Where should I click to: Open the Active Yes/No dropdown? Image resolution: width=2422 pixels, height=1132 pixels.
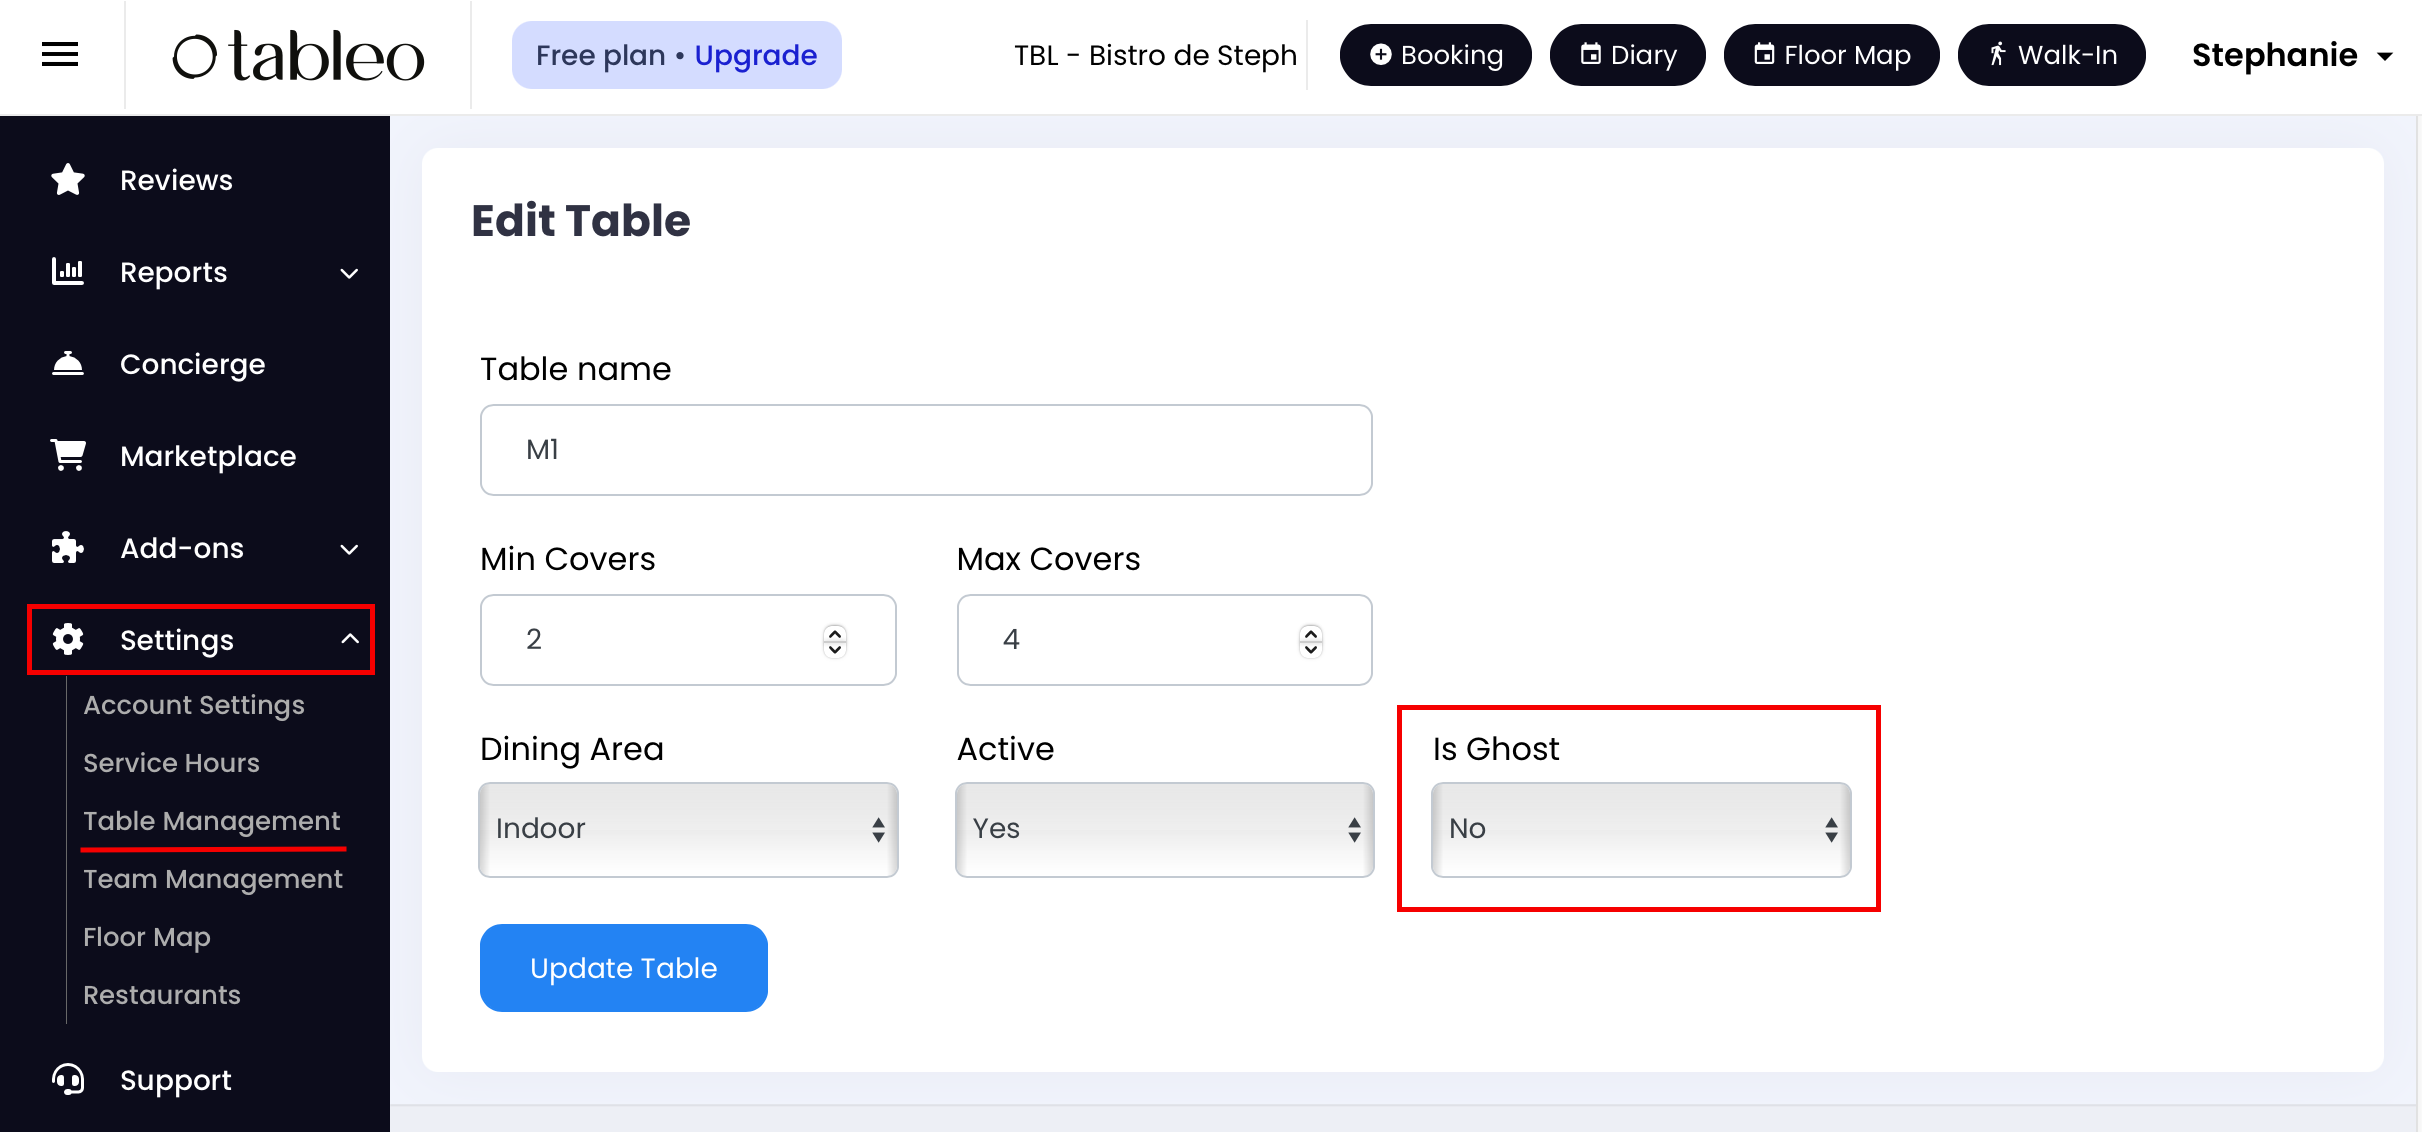(x=1164, y=829)
